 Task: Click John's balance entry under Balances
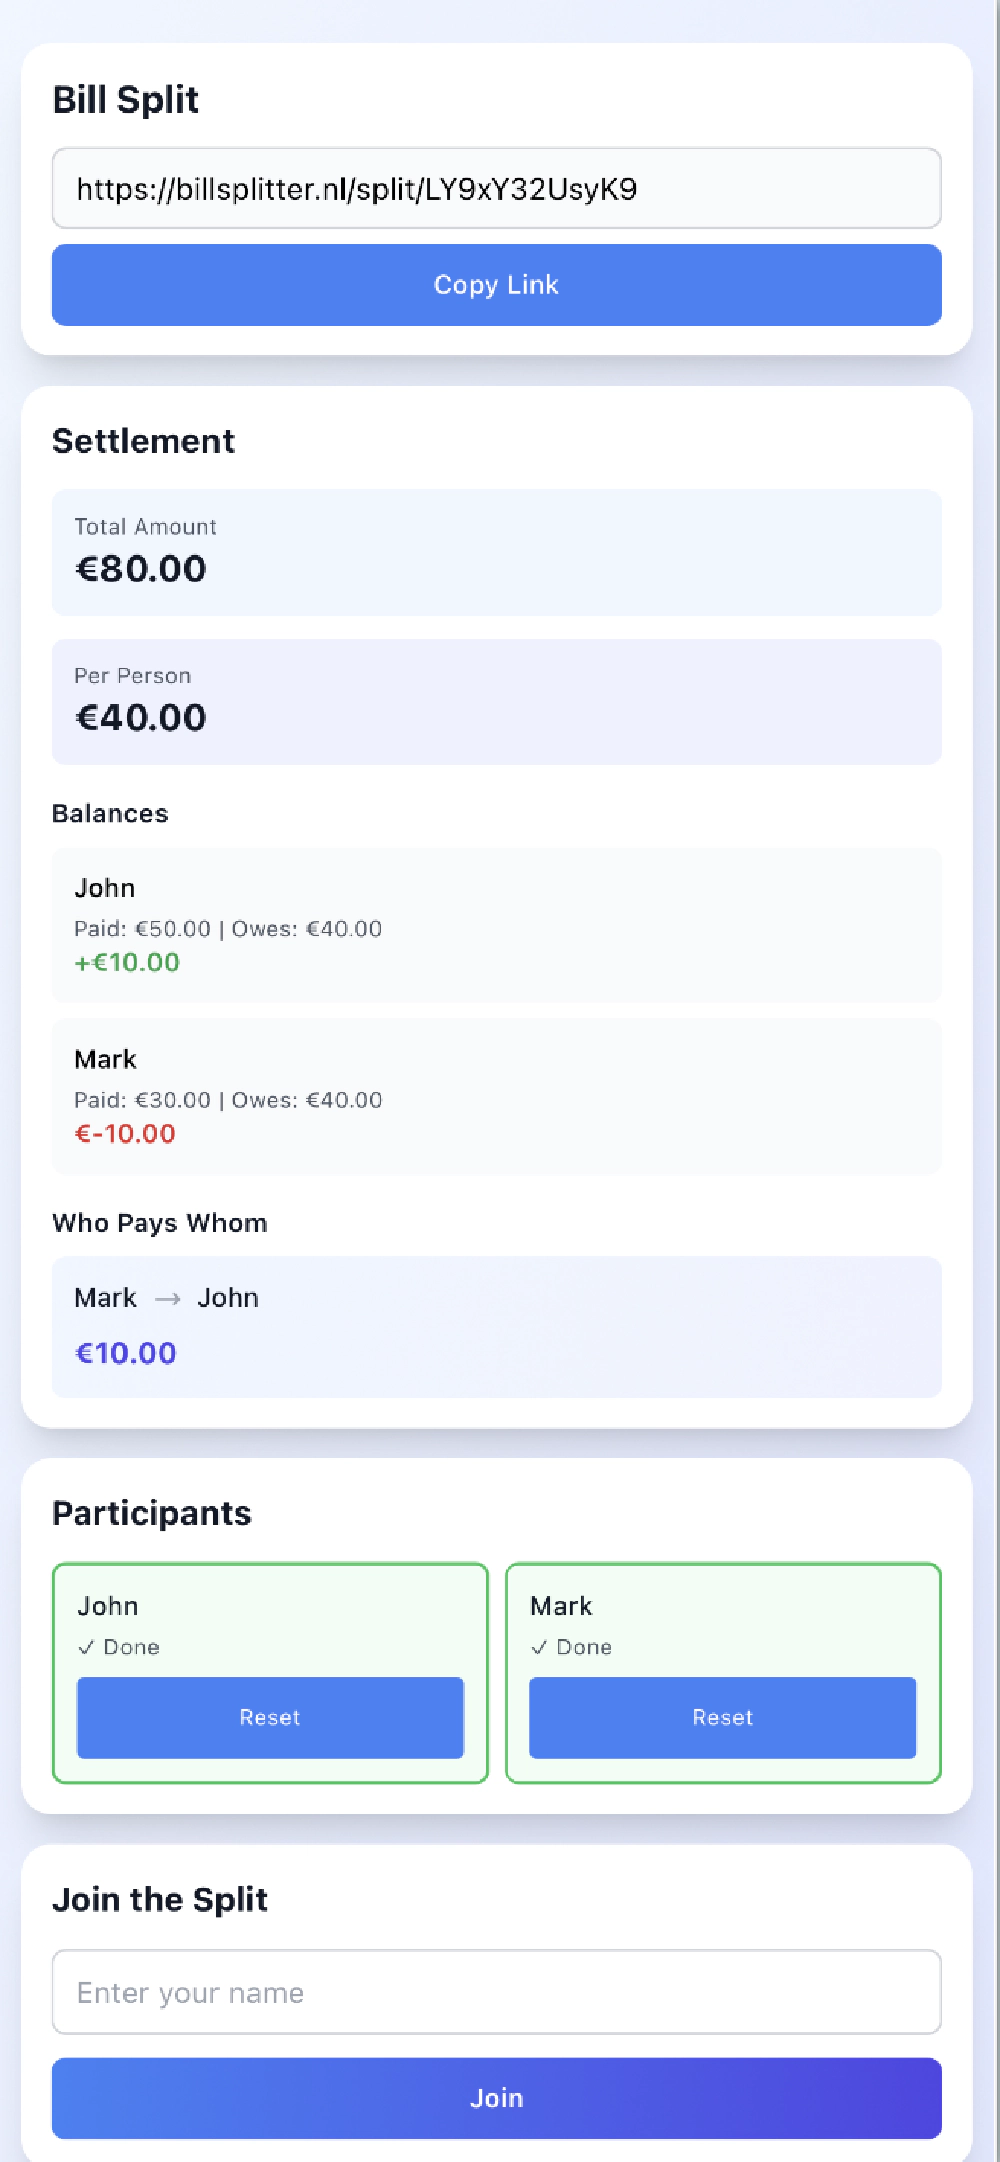(x=496, y=925)
